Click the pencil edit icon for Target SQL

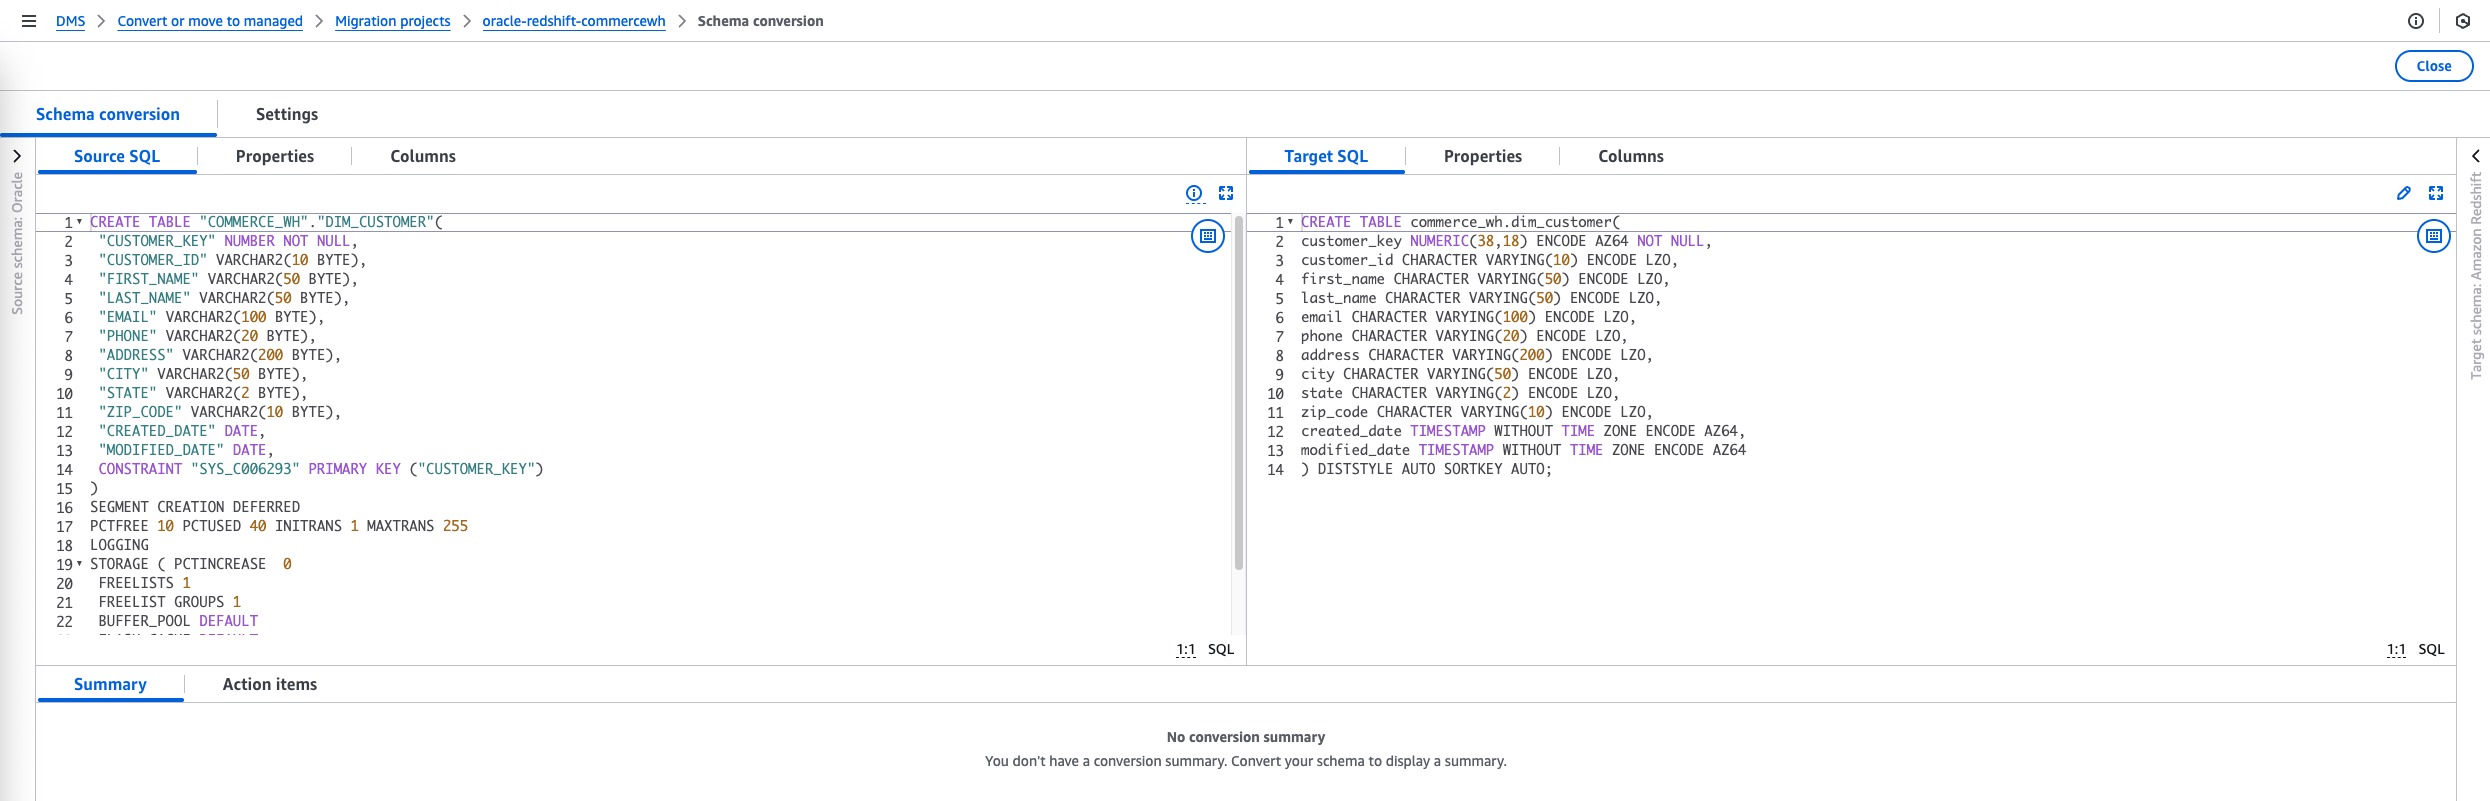click(2404, 193)
